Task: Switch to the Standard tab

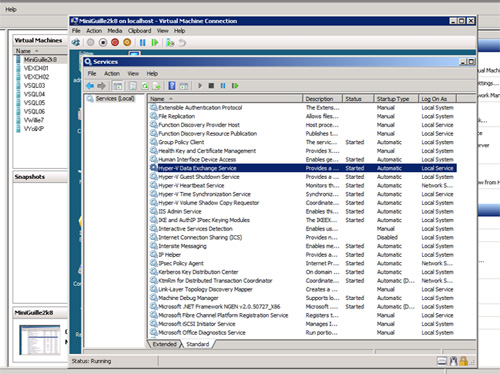Action: pos(197,344)
